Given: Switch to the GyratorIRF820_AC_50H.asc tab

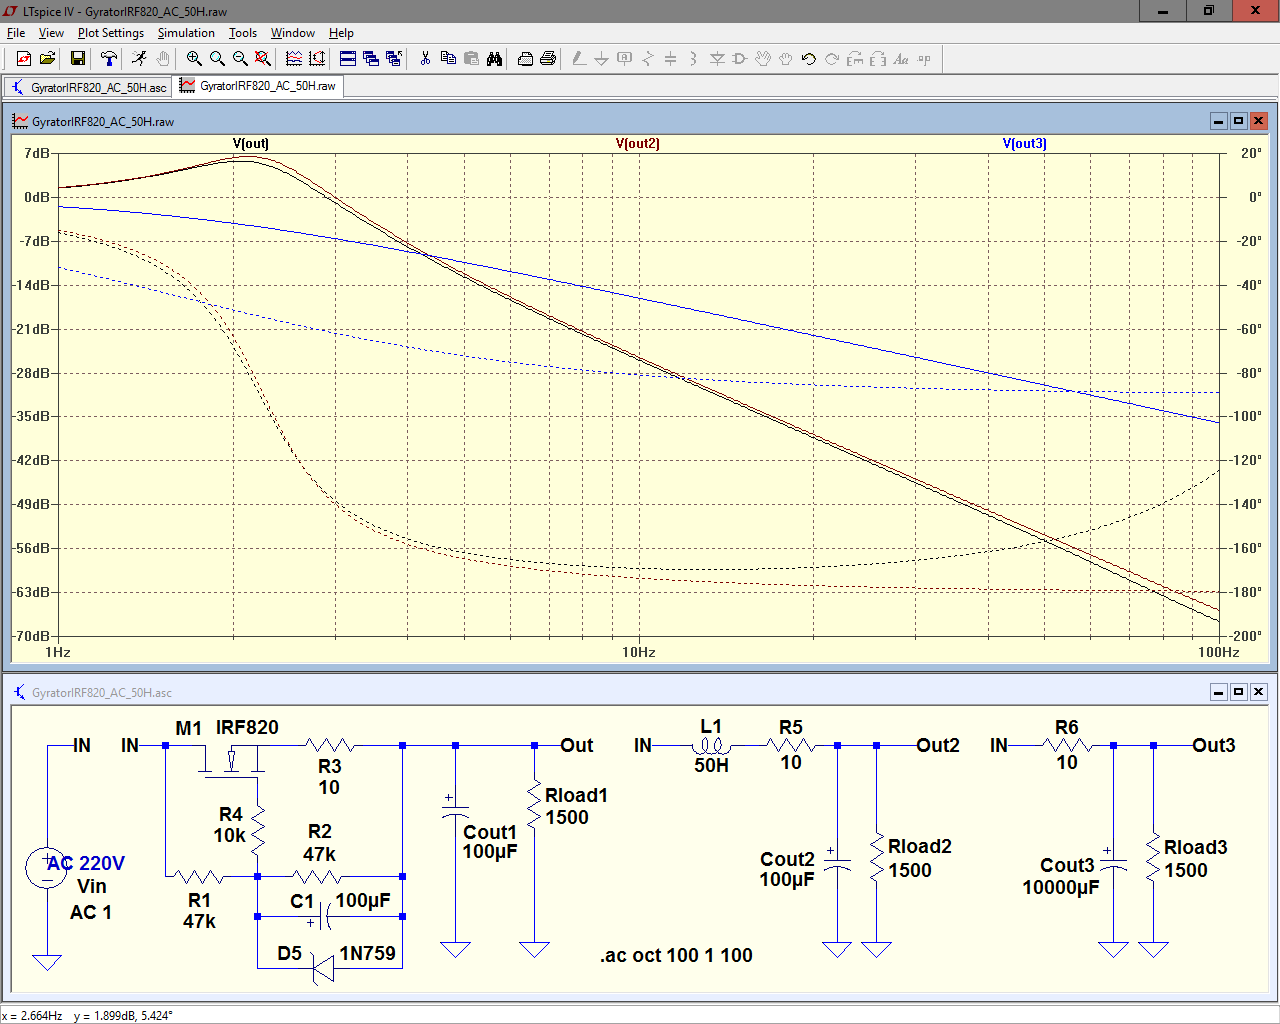Looking at the screenshot, I should pyautogui.click(x=88, y=87).
